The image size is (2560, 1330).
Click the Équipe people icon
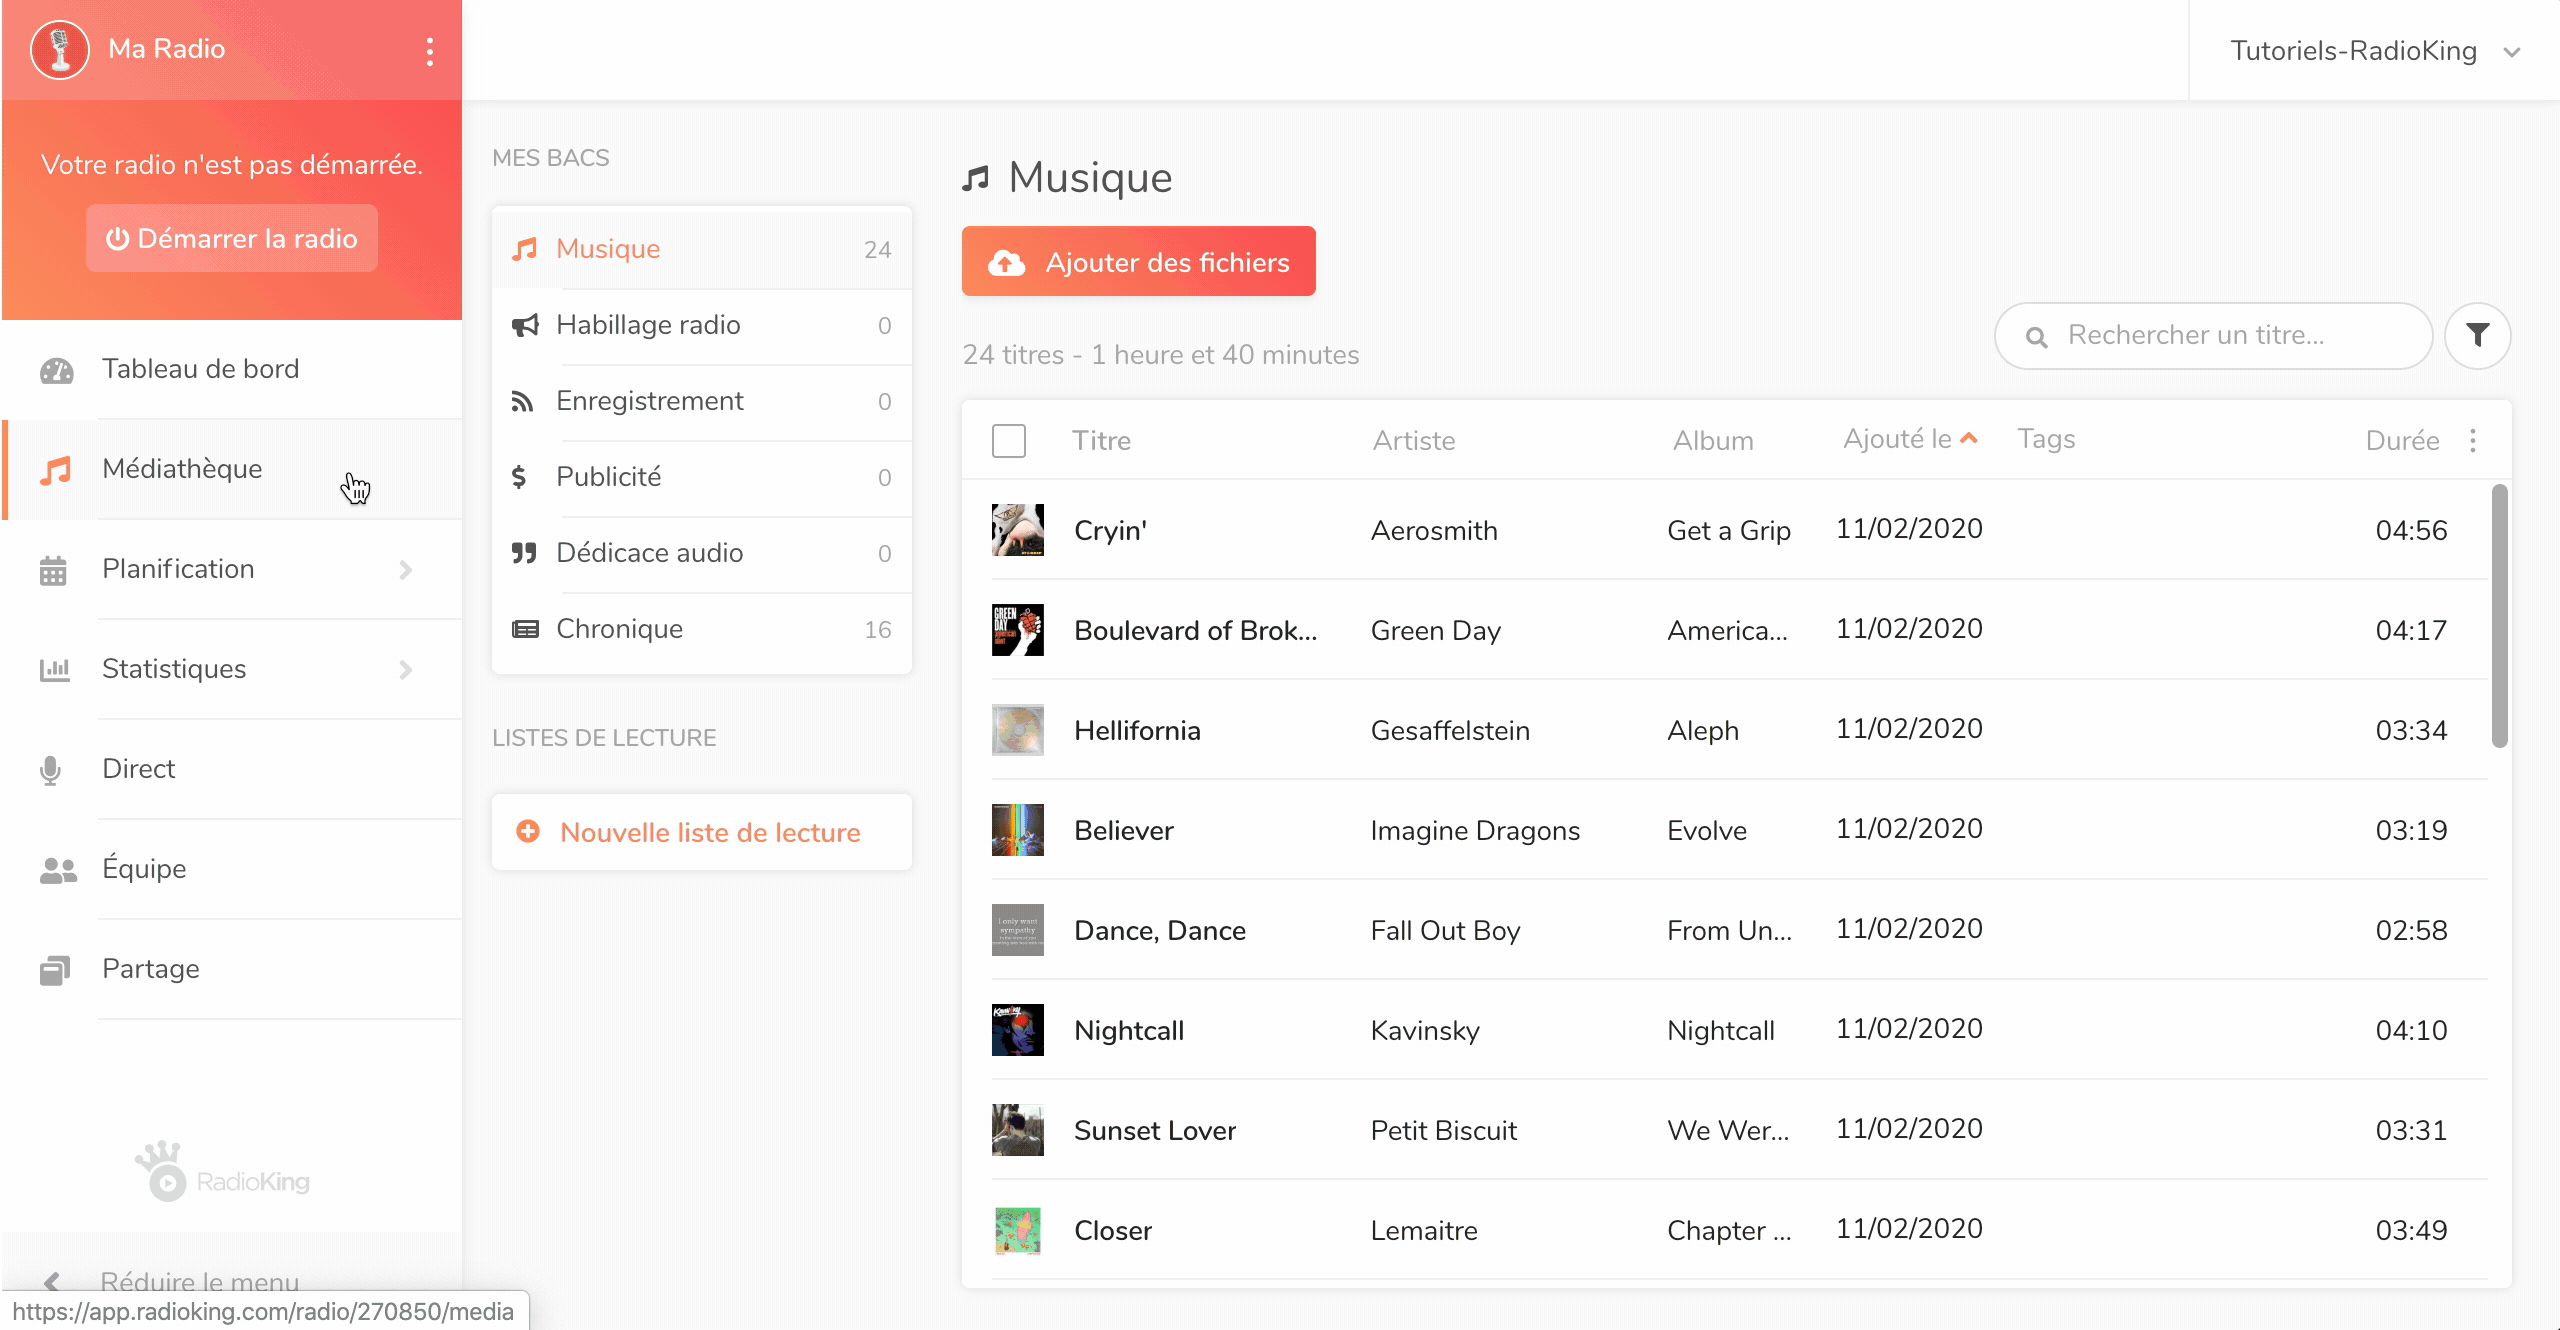tap(58, 870)
